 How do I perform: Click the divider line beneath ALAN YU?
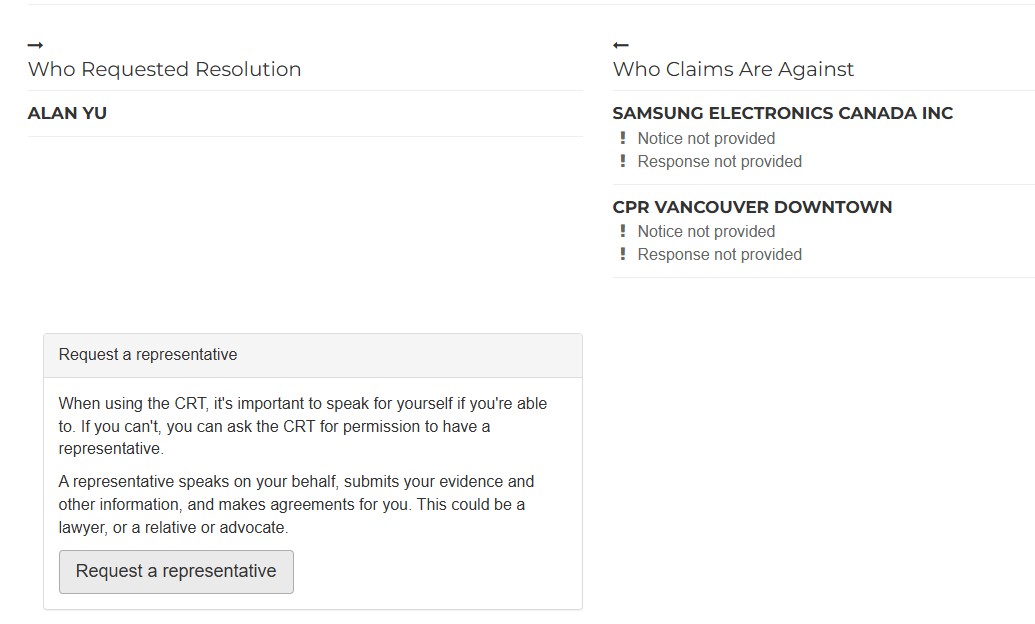[x=305, y=136]
